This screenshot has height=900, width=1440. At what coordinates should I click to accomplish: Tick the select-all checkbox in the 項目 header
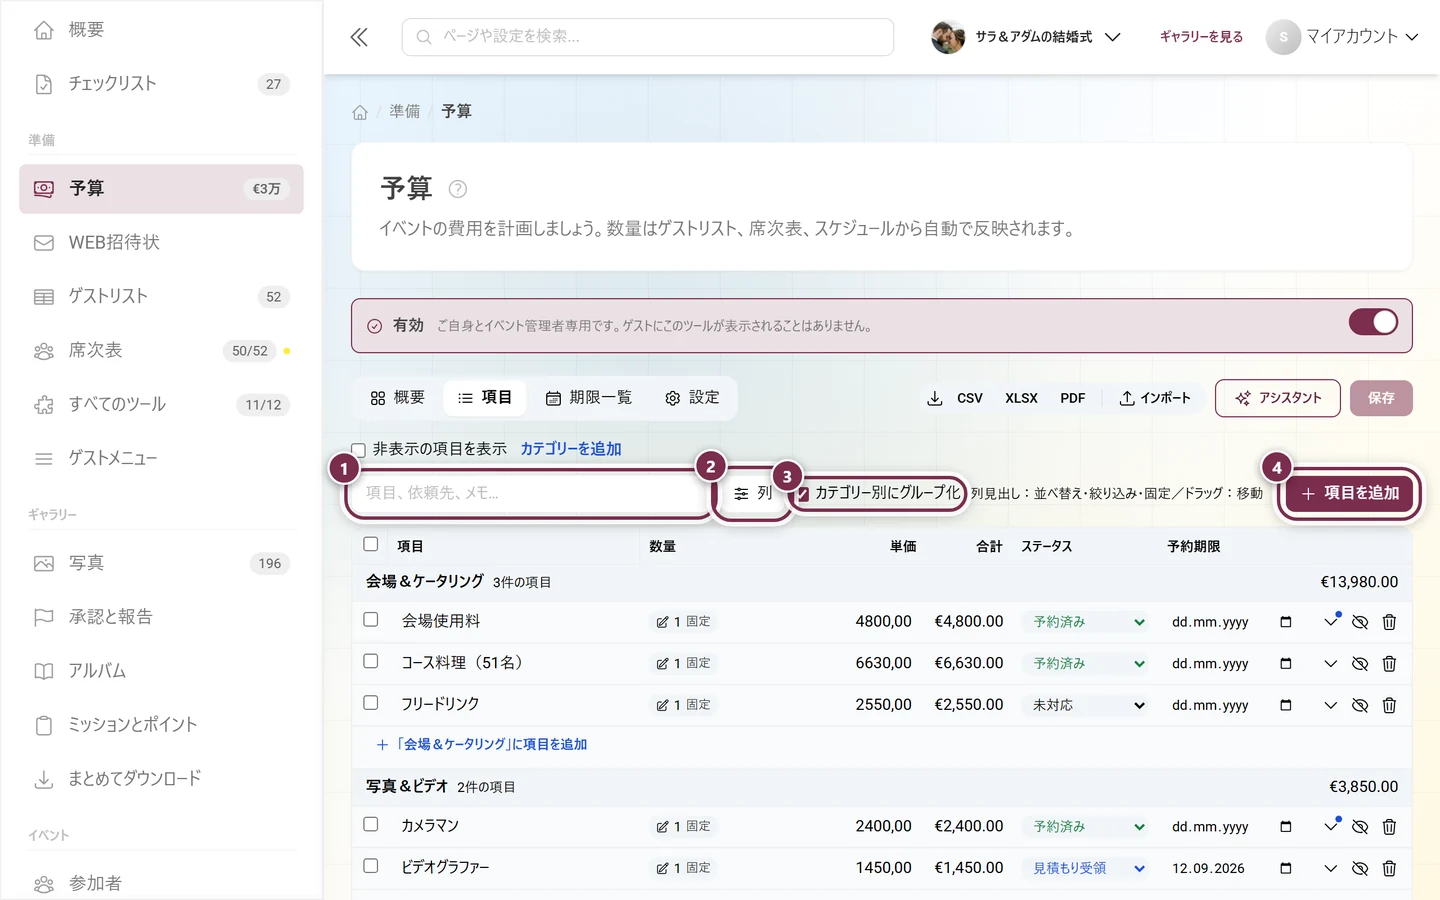click(x=371, y=545)
